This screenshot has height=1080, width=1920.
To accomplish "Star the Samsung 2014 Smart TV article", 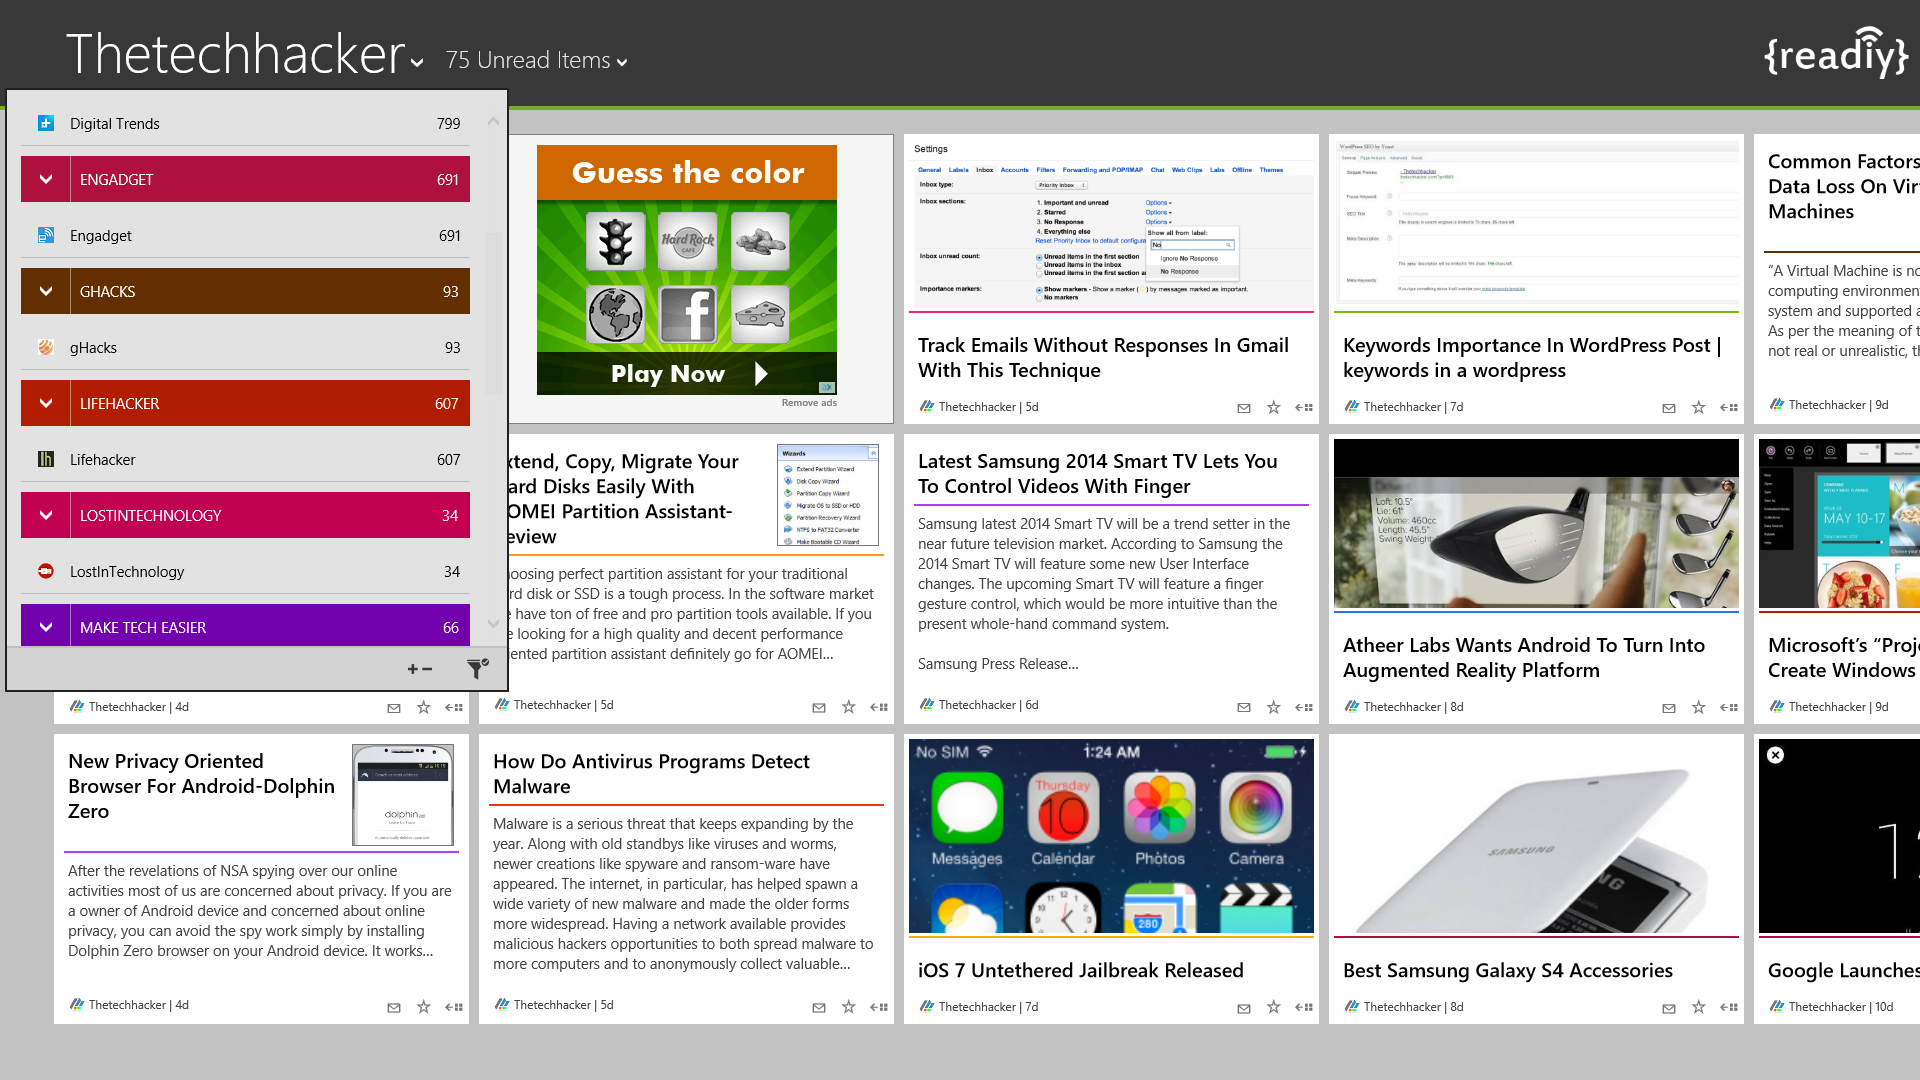I will click(1274, 707).
